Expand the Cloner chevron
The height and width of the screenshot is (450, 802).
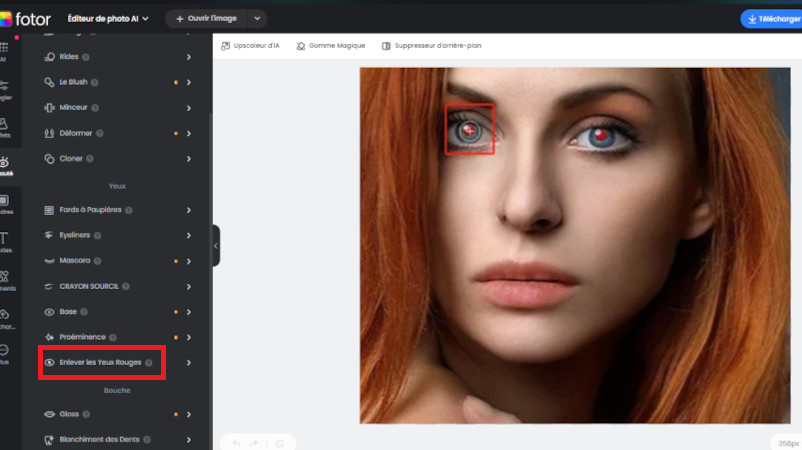pos(189,159)
